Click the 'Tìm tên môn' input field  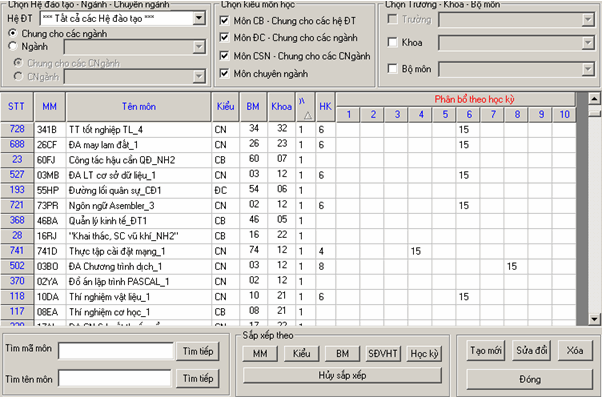coord(115,378)
